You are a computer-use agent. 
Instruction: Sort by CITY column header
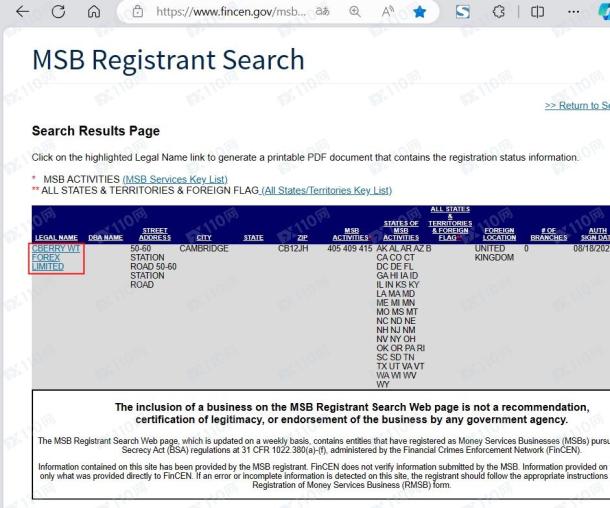204,238
